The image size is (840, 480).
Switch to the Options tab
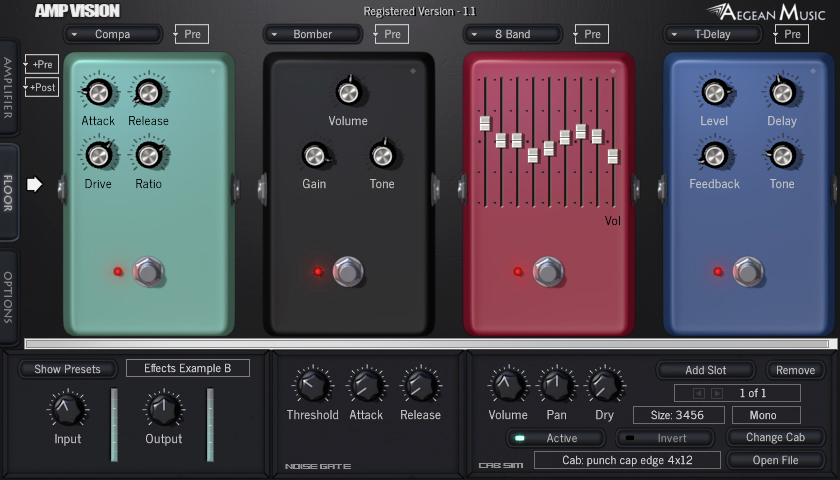(x=8, y=297)
